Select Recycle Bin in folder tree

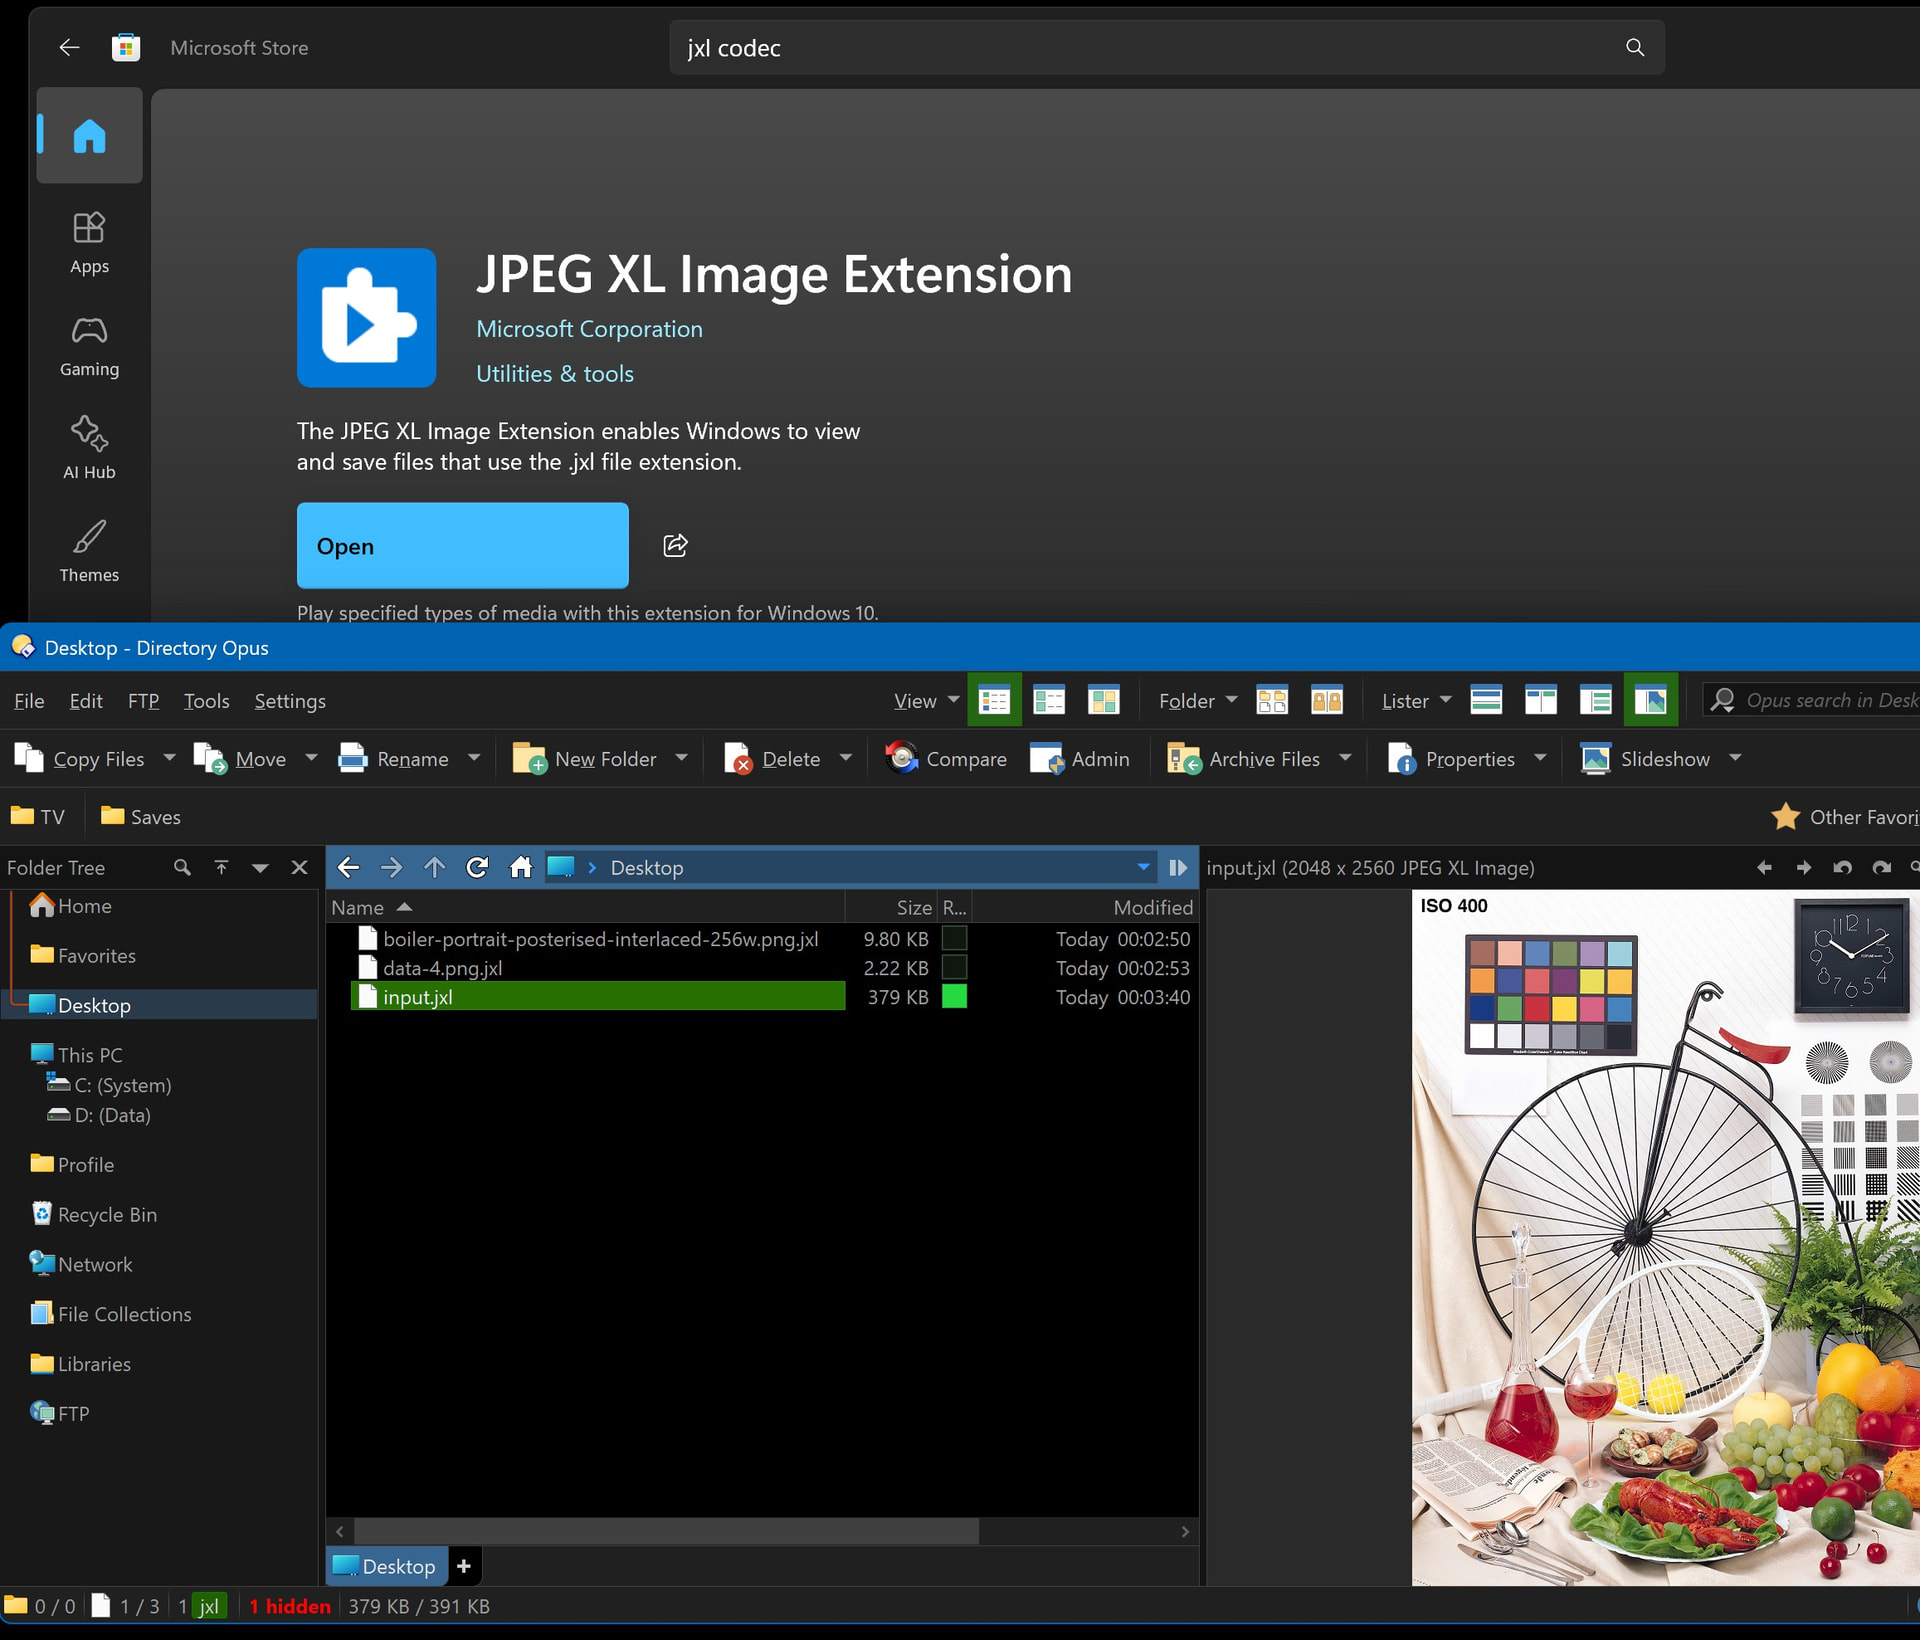pyautogui.click(x=95, y=1214)
